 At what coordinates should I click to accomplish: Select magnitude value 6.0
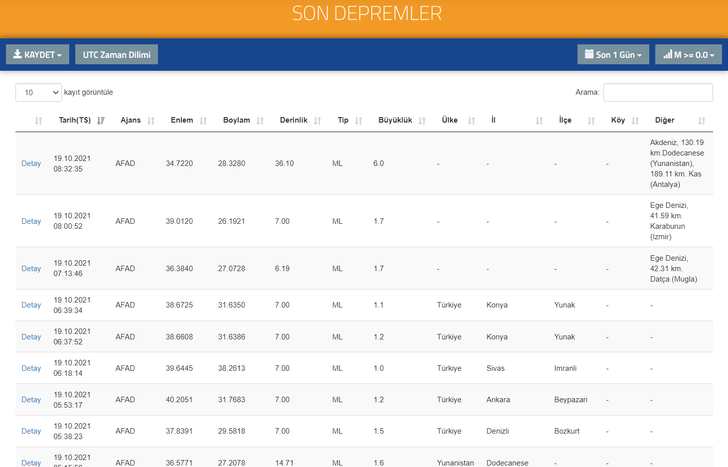[x=378, y=163]
